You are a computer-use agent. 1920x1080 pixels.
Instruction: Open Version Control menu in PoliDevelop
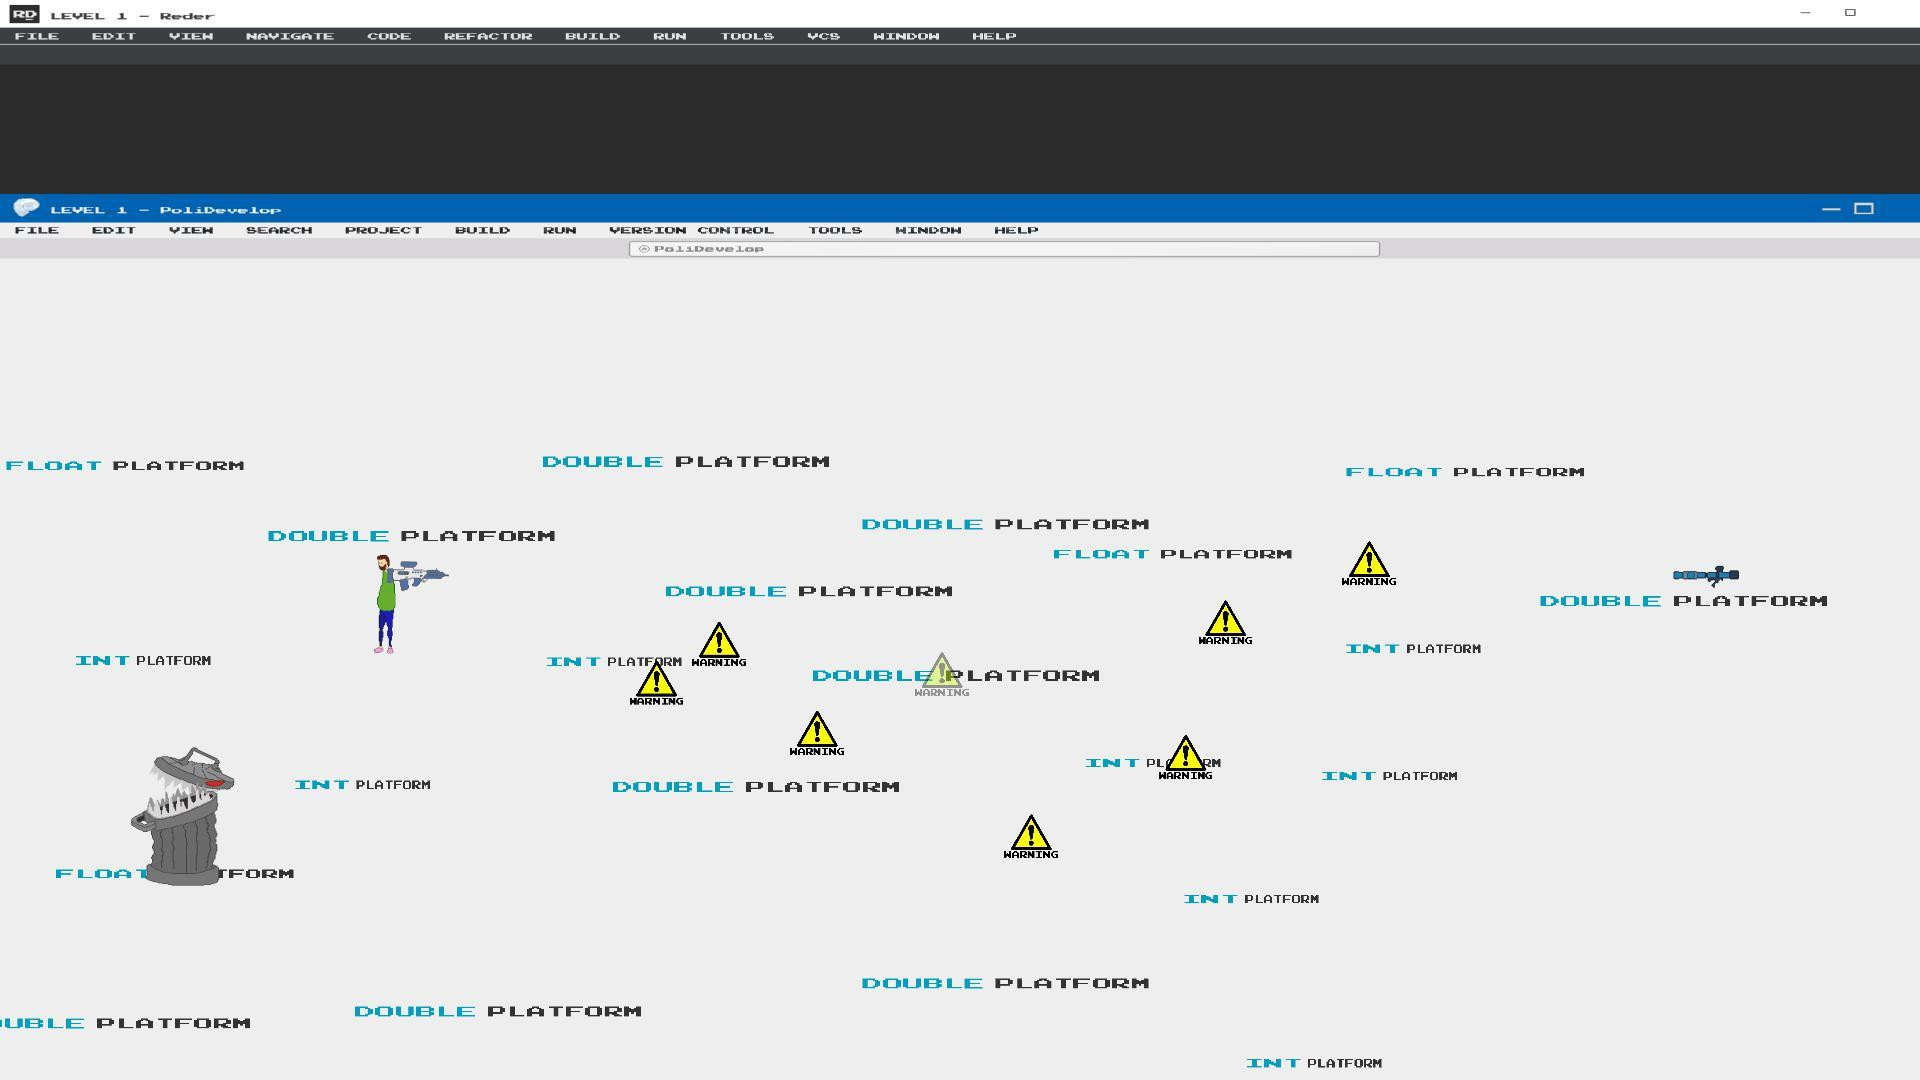pyautogui.click(x=691, y=230)
